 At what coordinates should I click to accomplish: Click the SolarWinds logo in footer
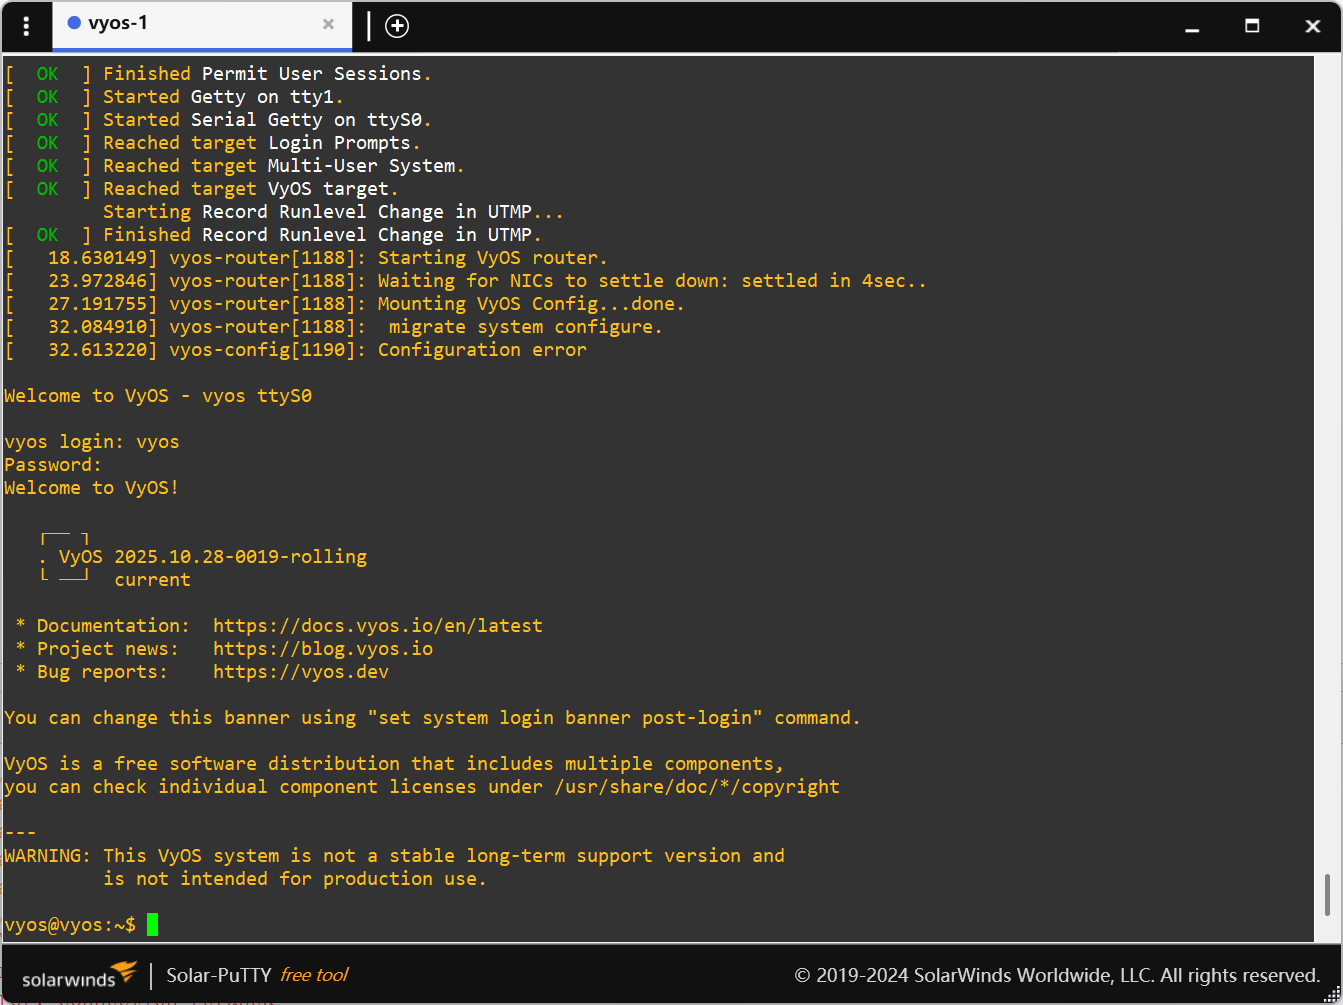80,975
